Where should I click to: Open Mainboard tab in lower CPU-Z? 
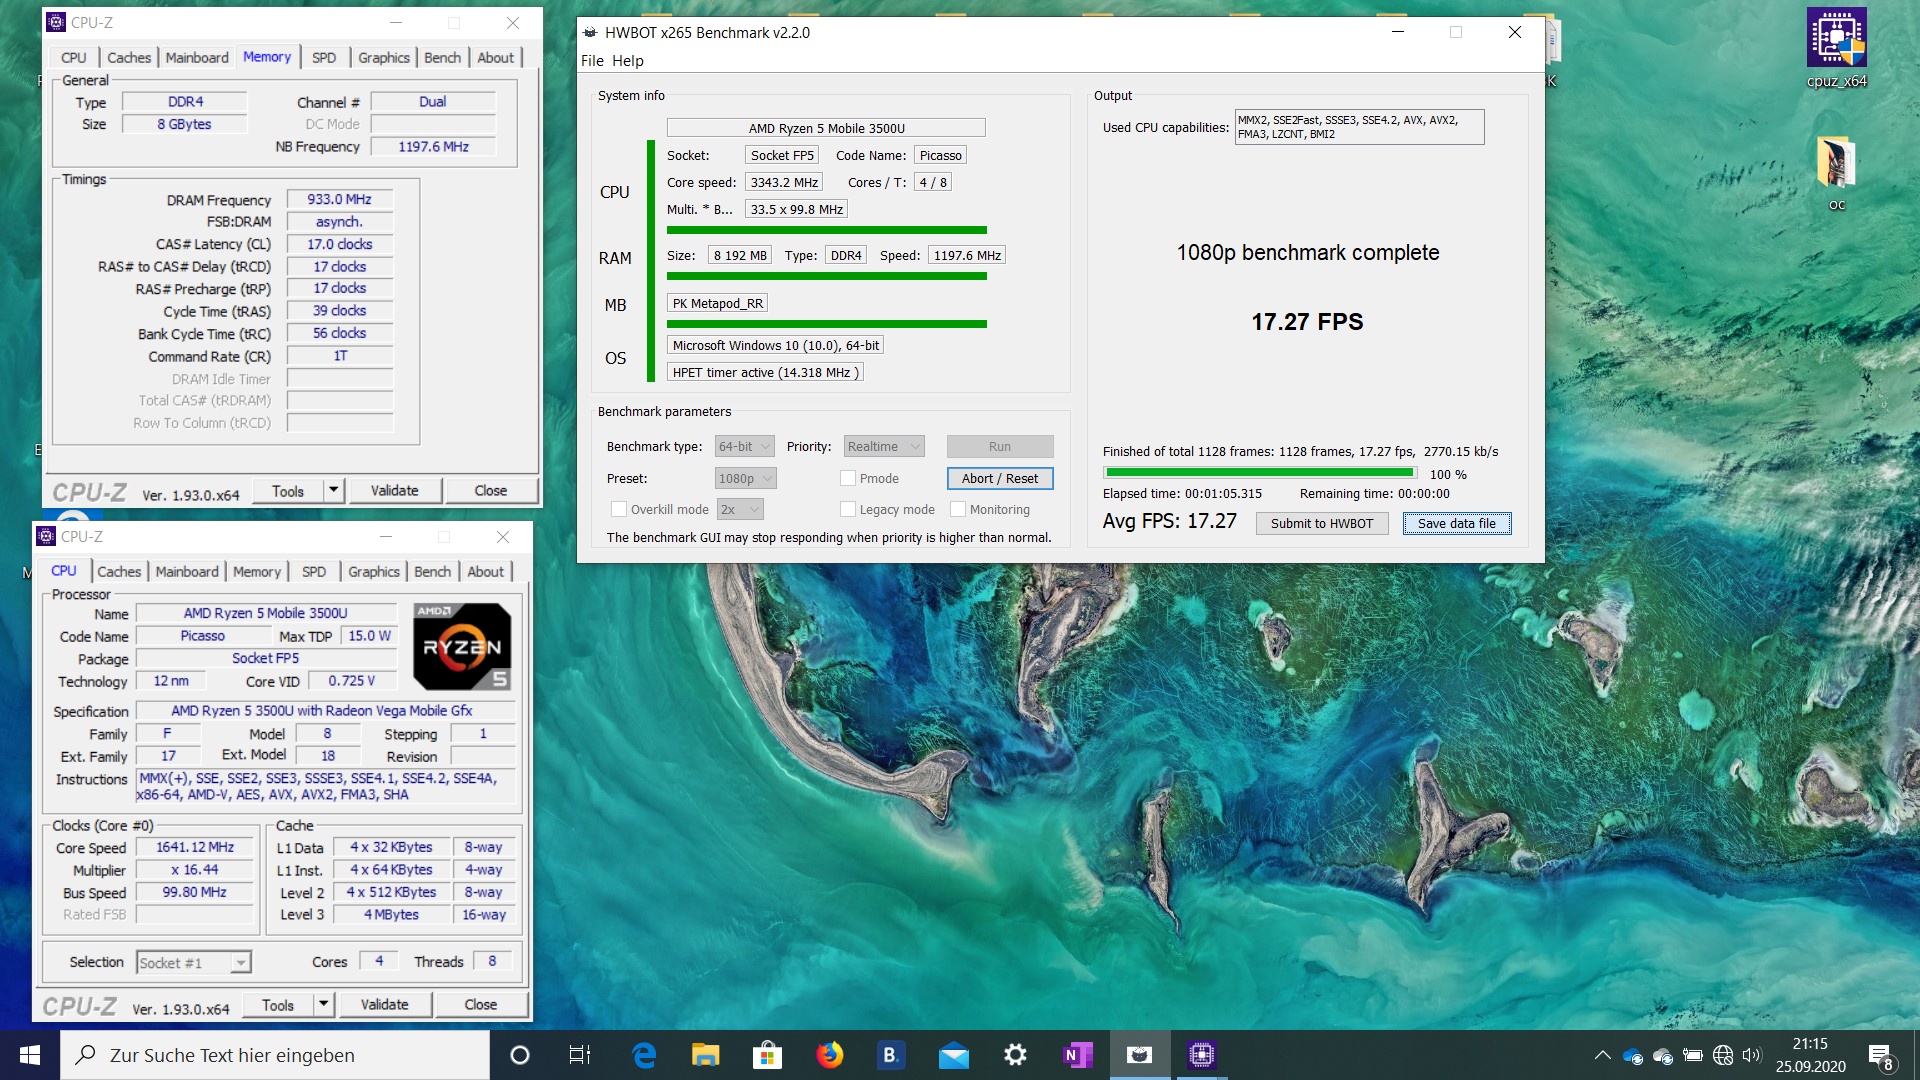point(187,572)
